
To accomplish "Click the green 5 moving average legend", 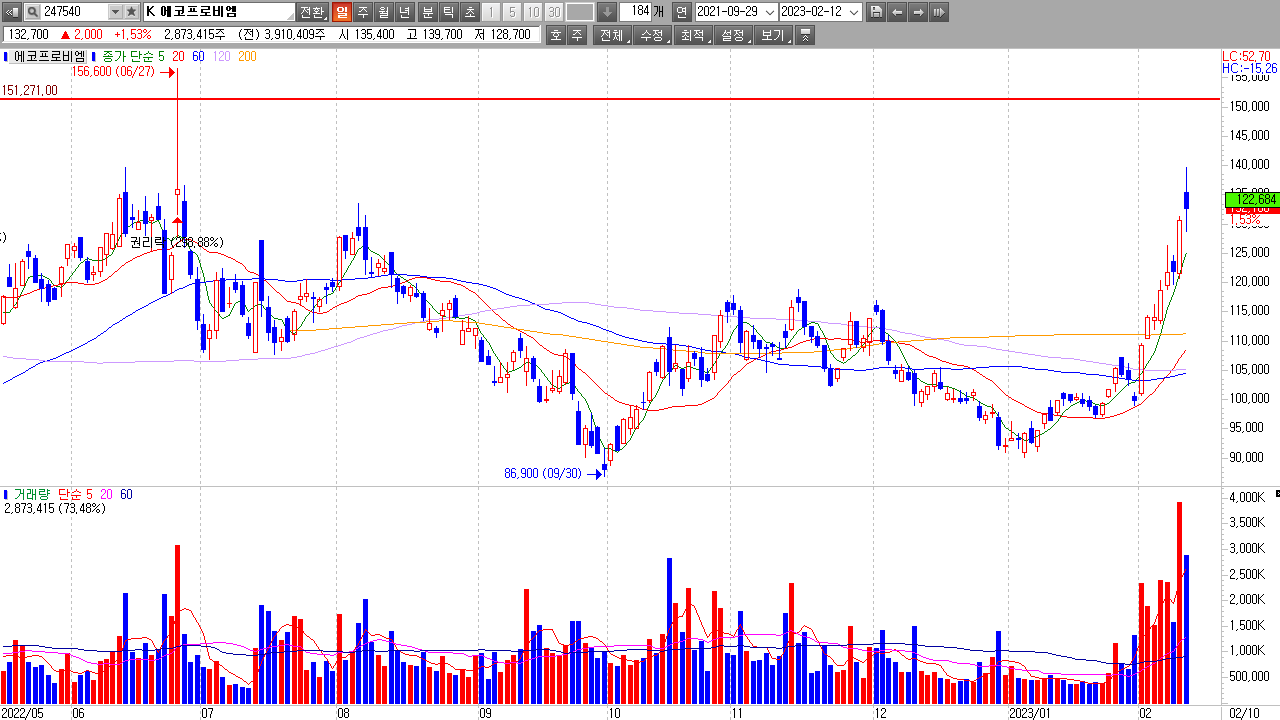I will pos(161,57).
